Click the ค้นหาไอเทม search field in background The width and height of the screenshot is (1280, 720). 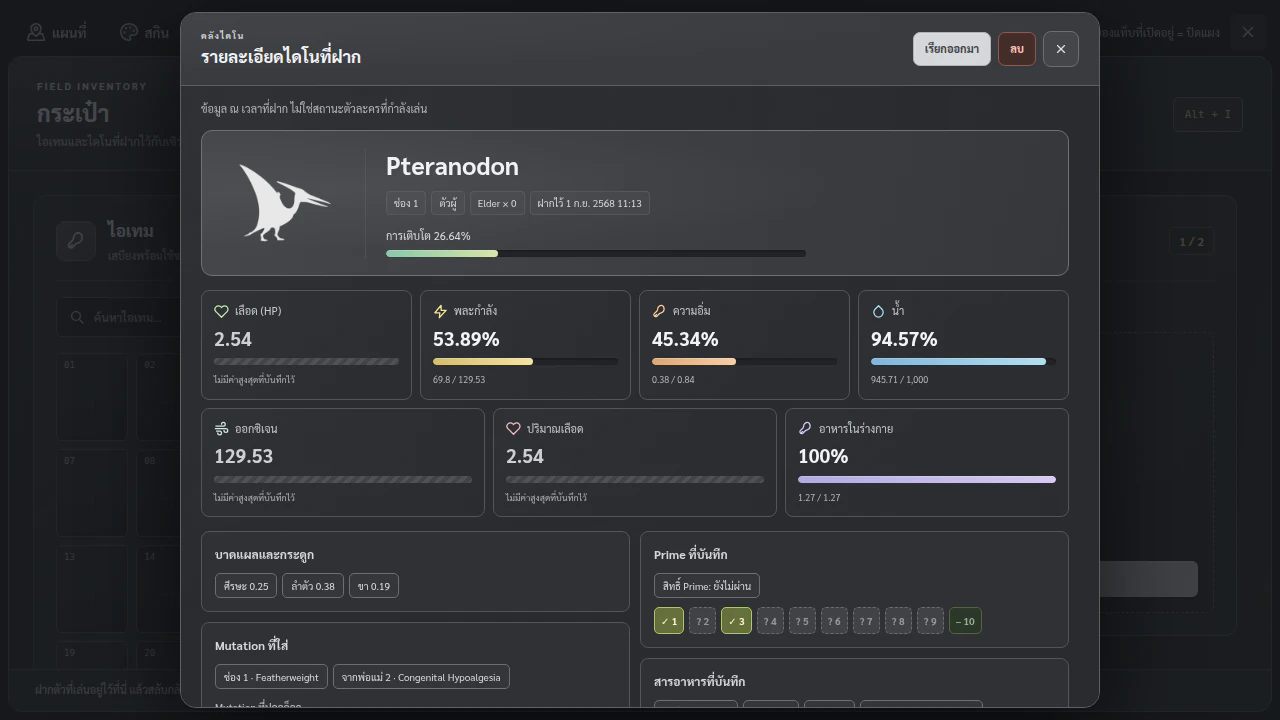pyautogui.click(x=118, y=317)
